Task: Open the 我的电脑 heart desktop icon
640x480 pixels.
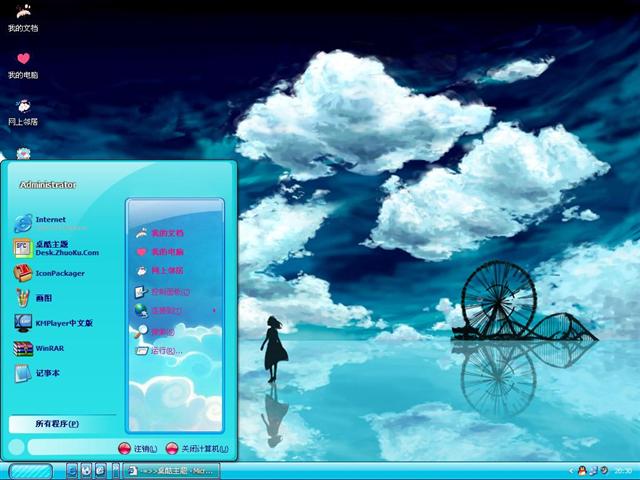Action: point(23,65)
